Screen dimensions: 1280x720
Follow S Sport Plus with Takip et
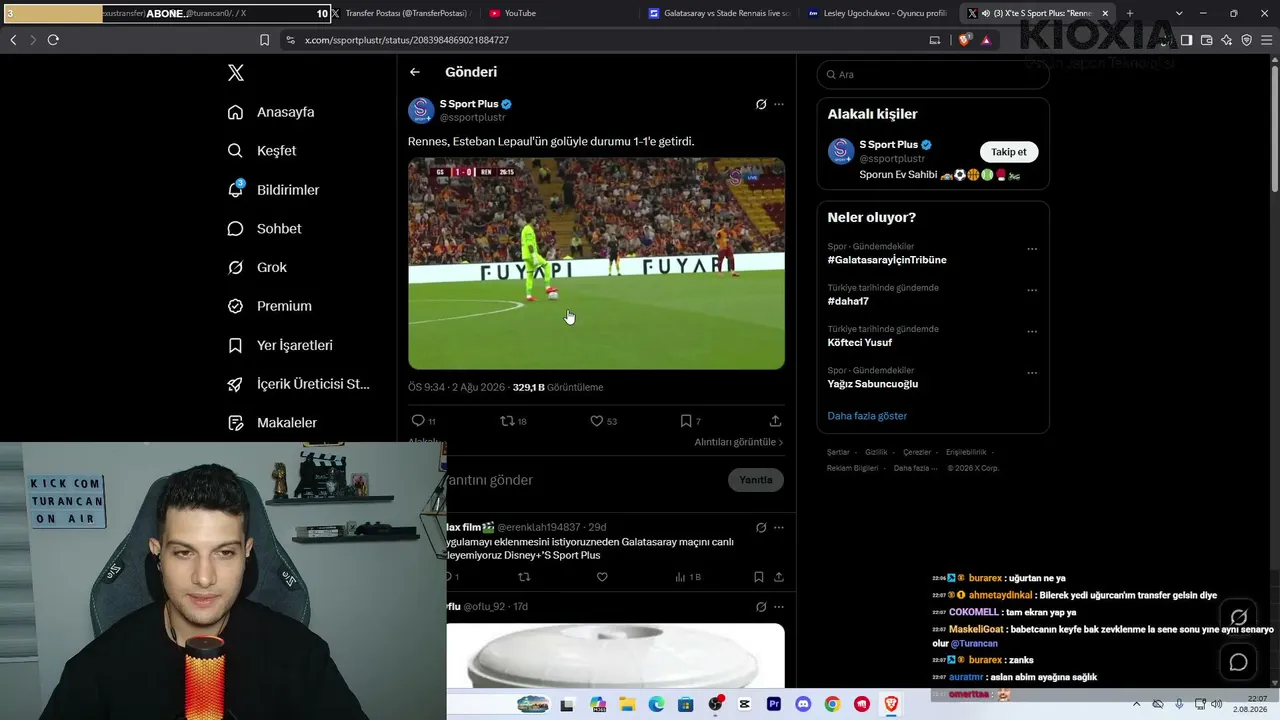pos(1008,152)
